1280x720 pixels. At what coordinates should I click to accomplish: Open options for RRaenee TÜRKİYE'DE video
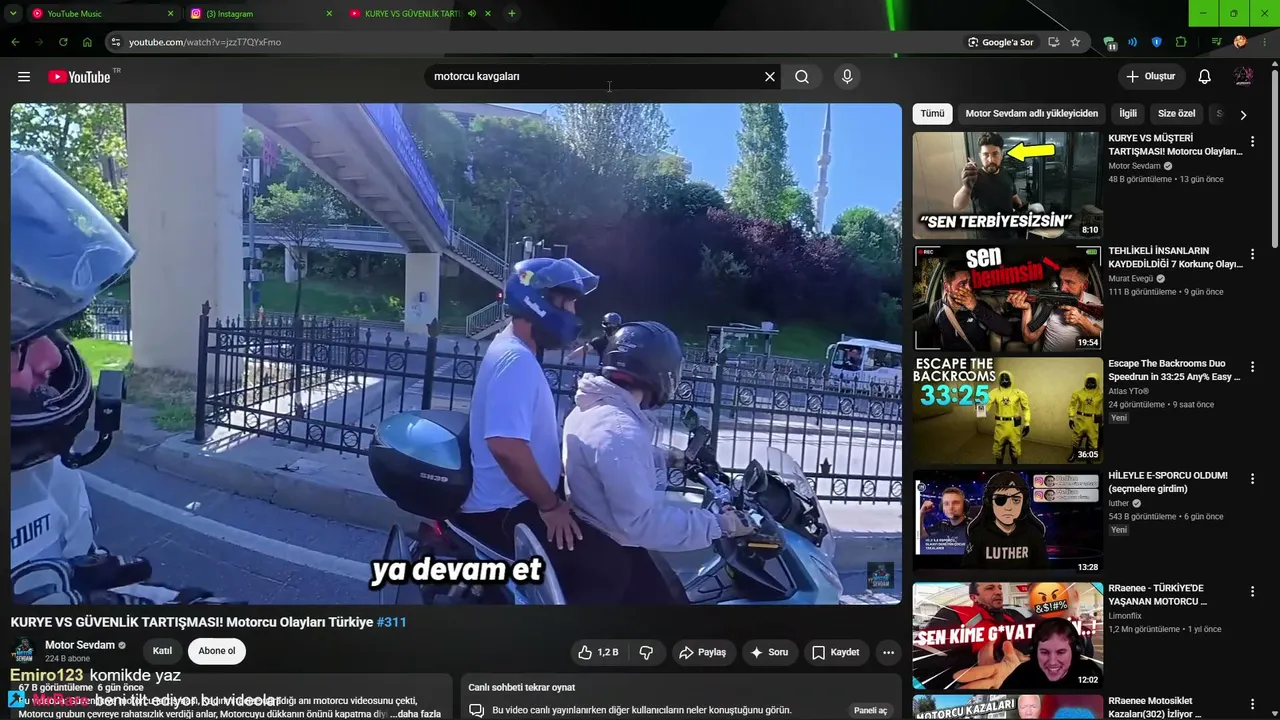point(1252,592)
